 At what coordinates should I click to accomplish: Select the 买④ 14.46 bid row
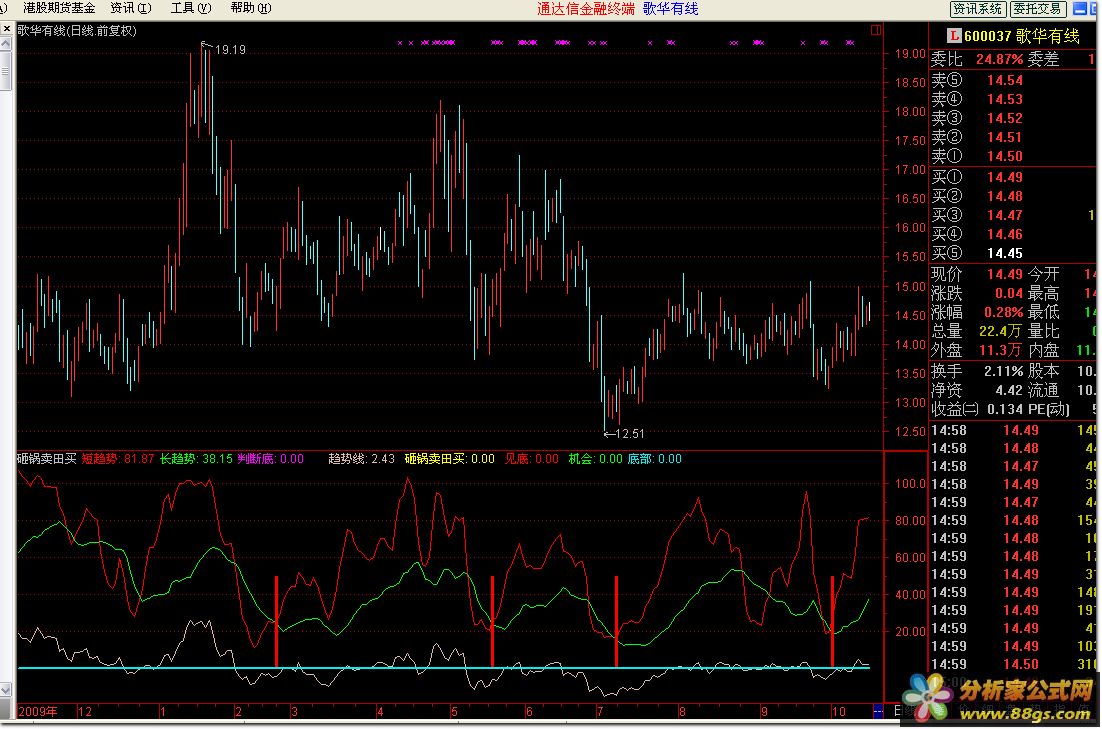click(x=1013, y=234)
